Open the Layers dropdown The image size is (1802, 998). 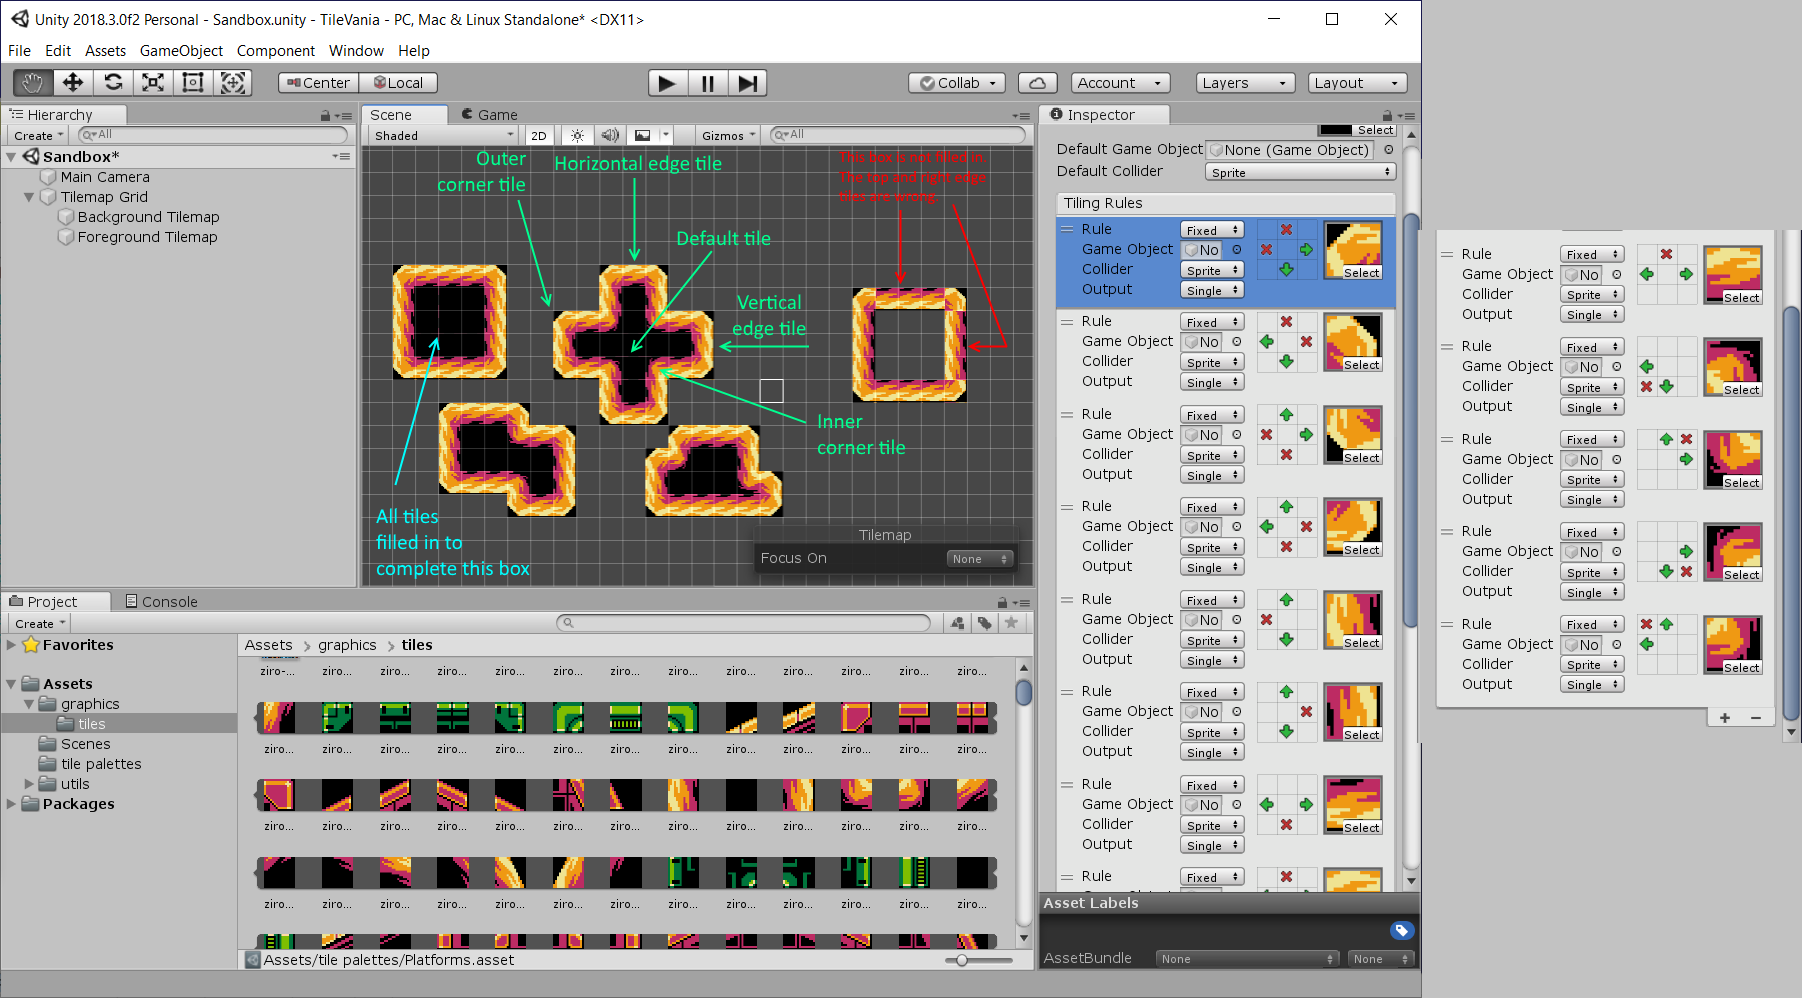click(1244, 83)
